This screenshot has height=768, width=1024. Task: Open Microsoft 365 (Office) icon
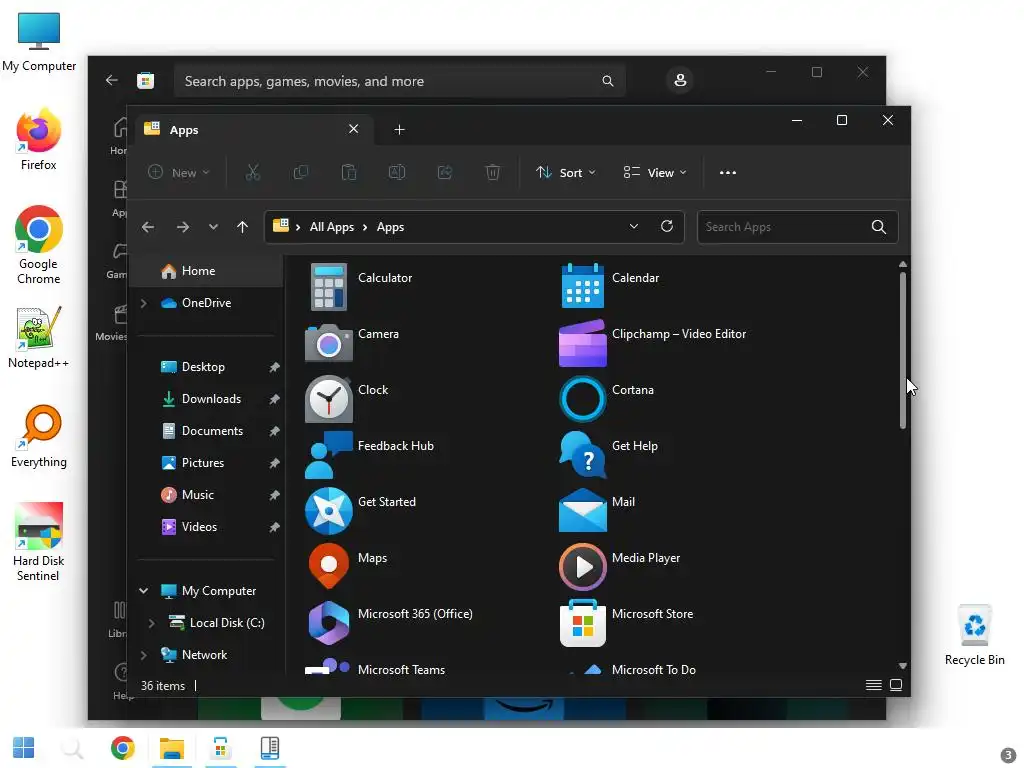[x=328, y=623]
